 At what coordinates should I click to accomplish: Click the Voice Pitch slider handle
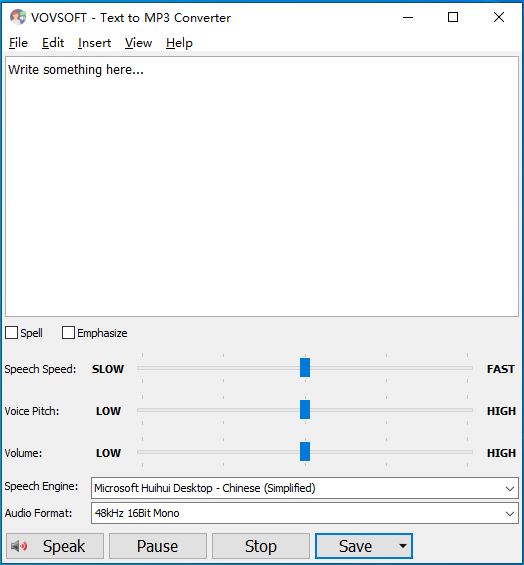(x=305, y=409)
